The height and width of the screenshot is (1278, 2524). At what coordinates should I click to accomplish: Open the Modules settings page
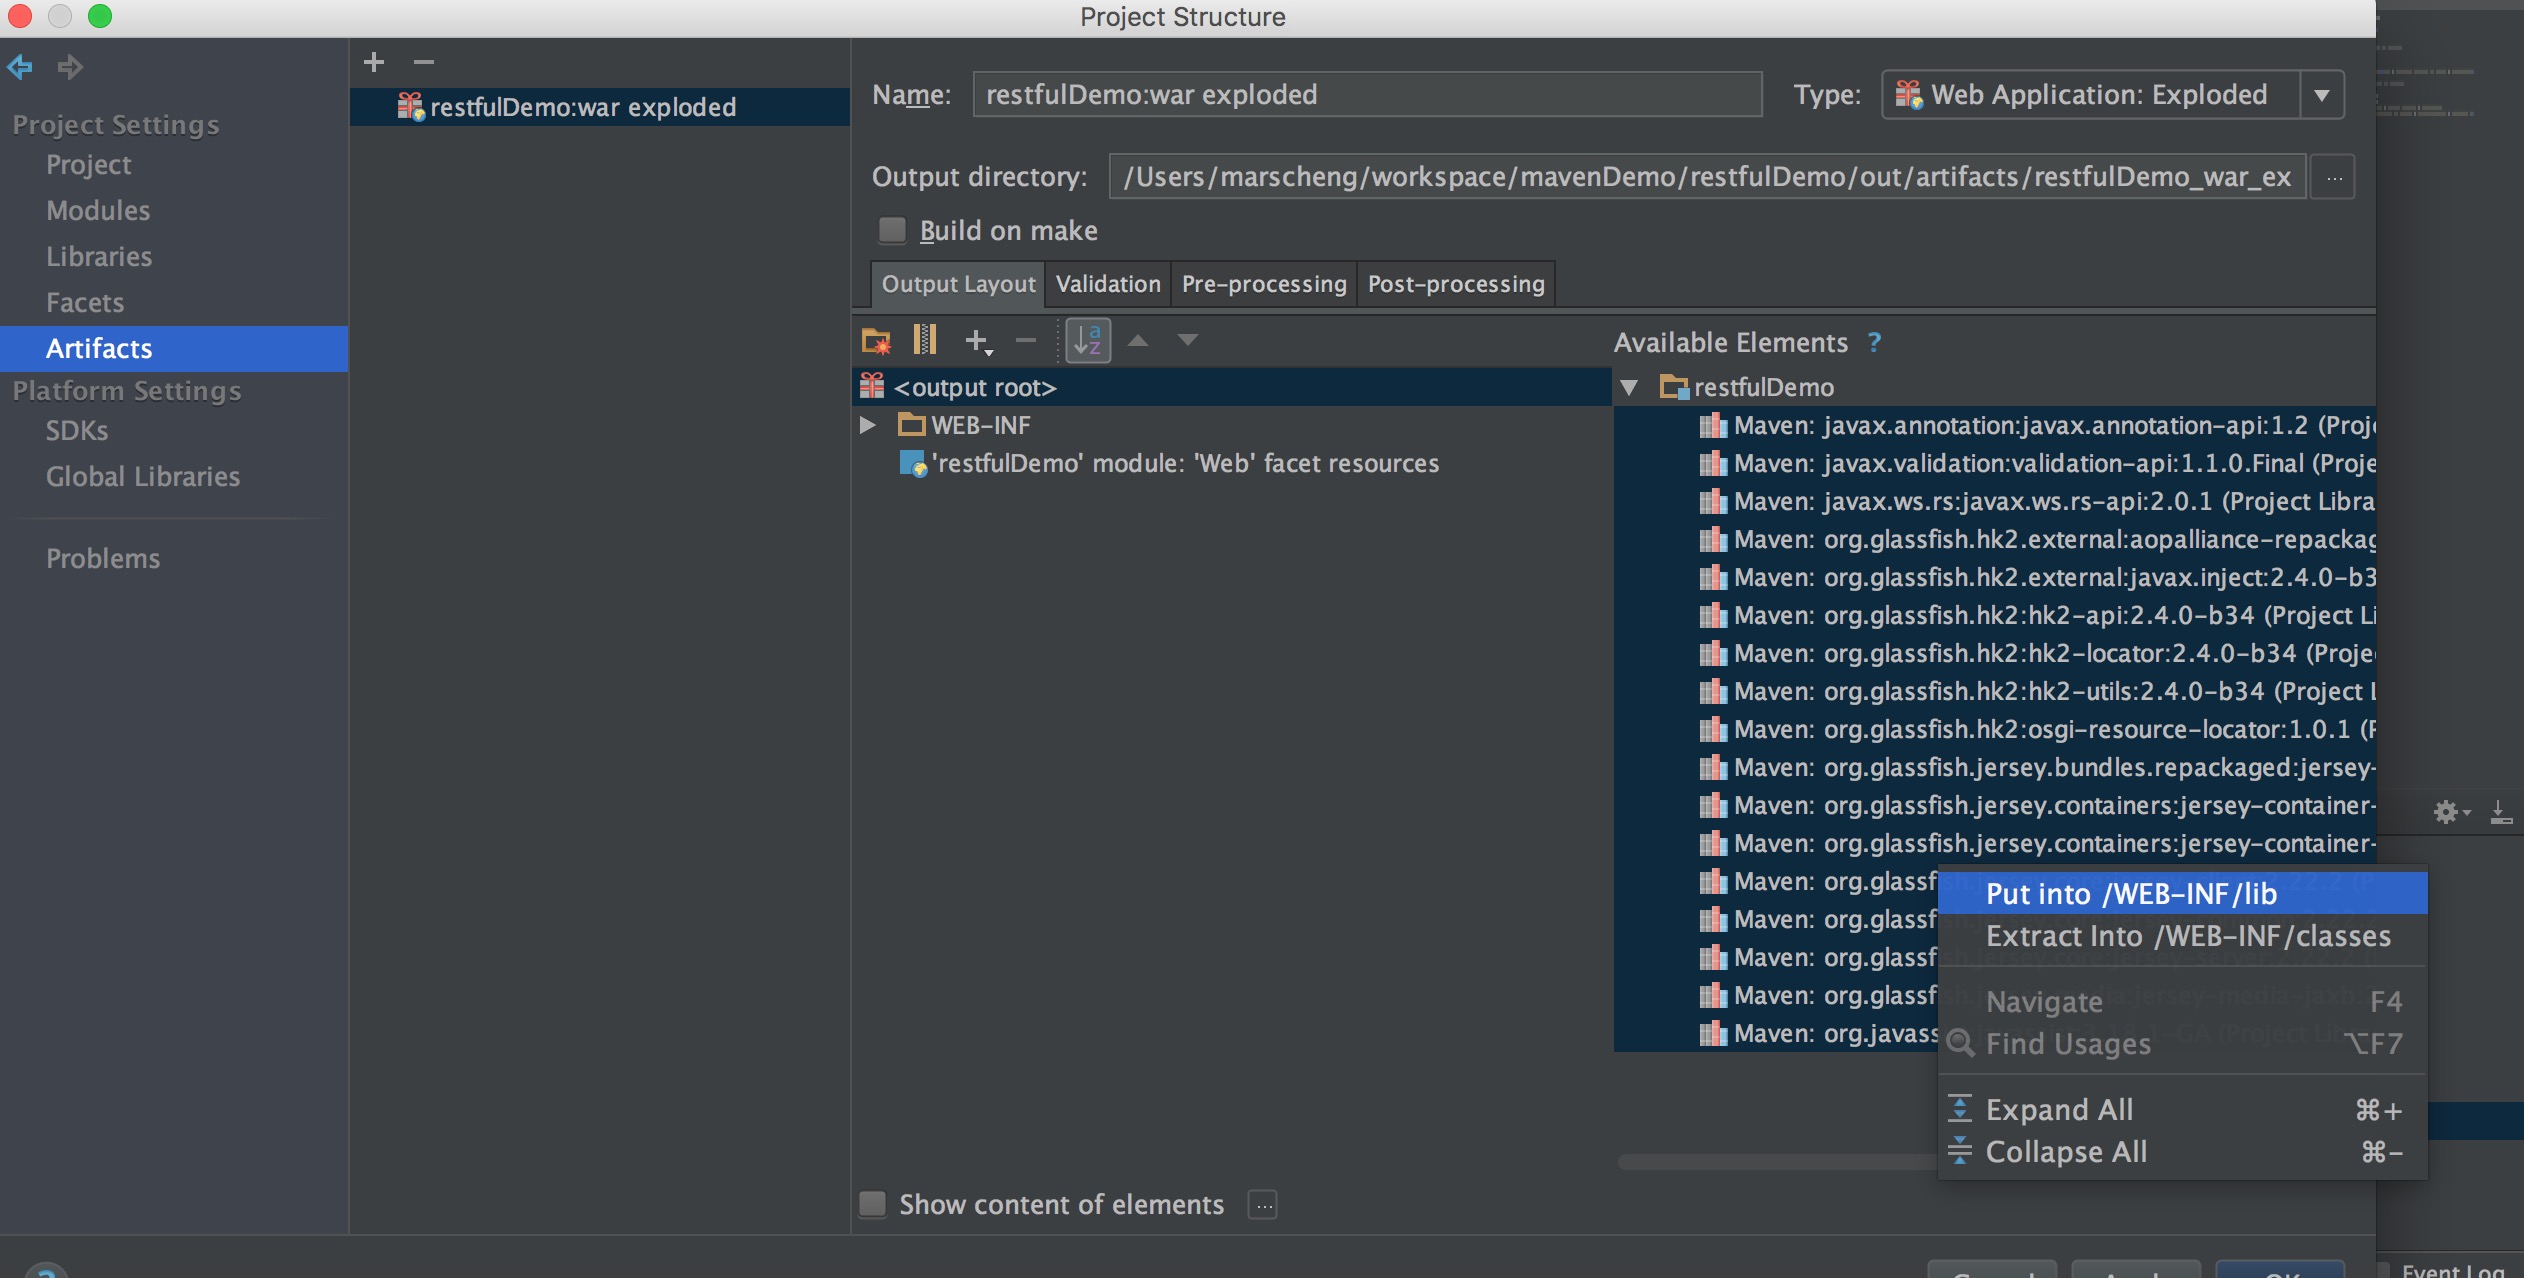pos(98,211)
